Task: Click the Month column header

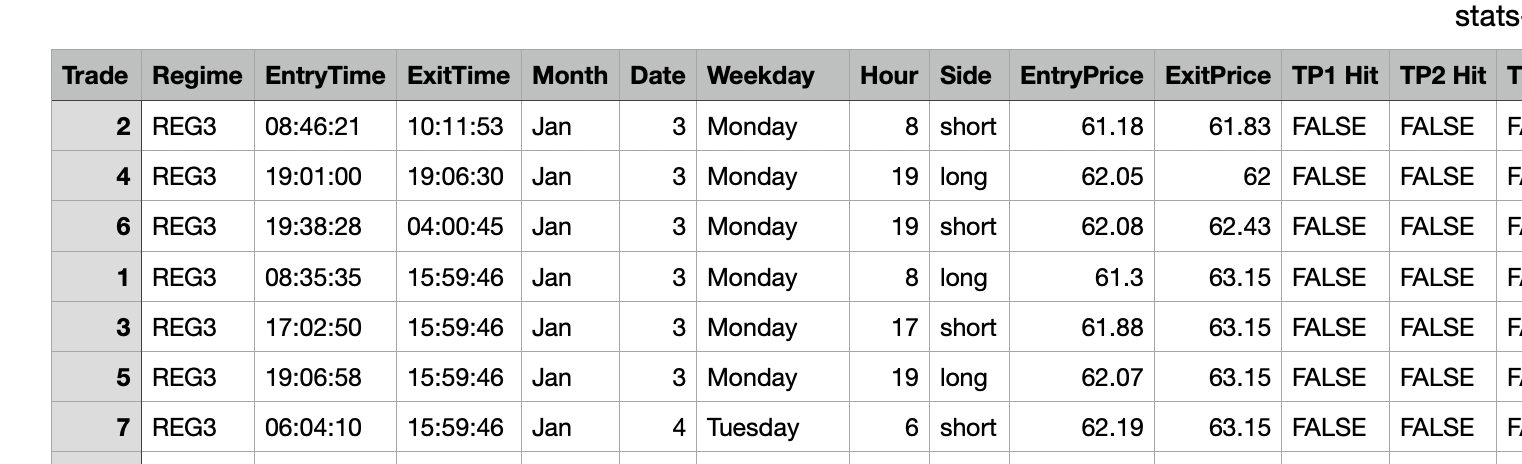Action: click(569, 76)
